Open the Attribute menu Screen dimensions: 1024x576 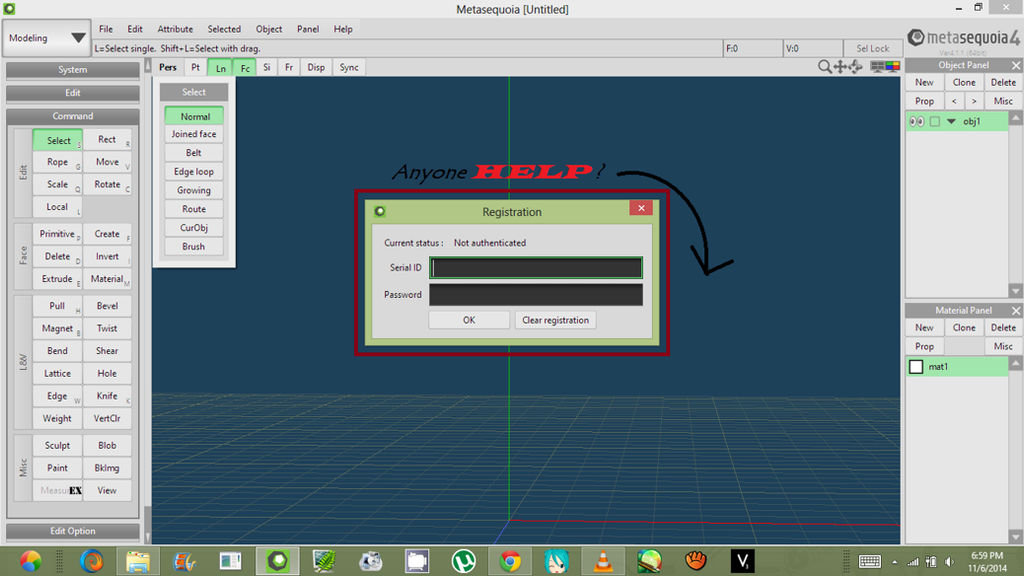coord(175,29)
